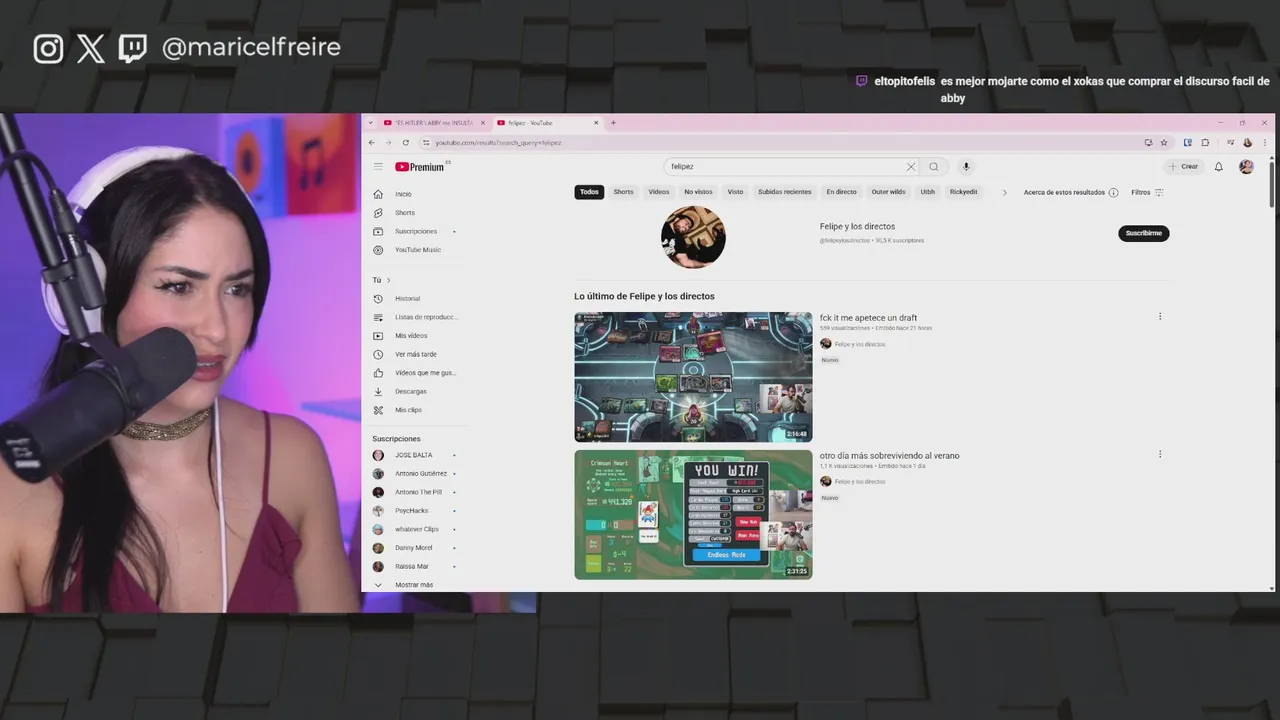Select the Subidas recientes chip
The height and width of the screenshot is (720, 1280).
click(785, 192)
